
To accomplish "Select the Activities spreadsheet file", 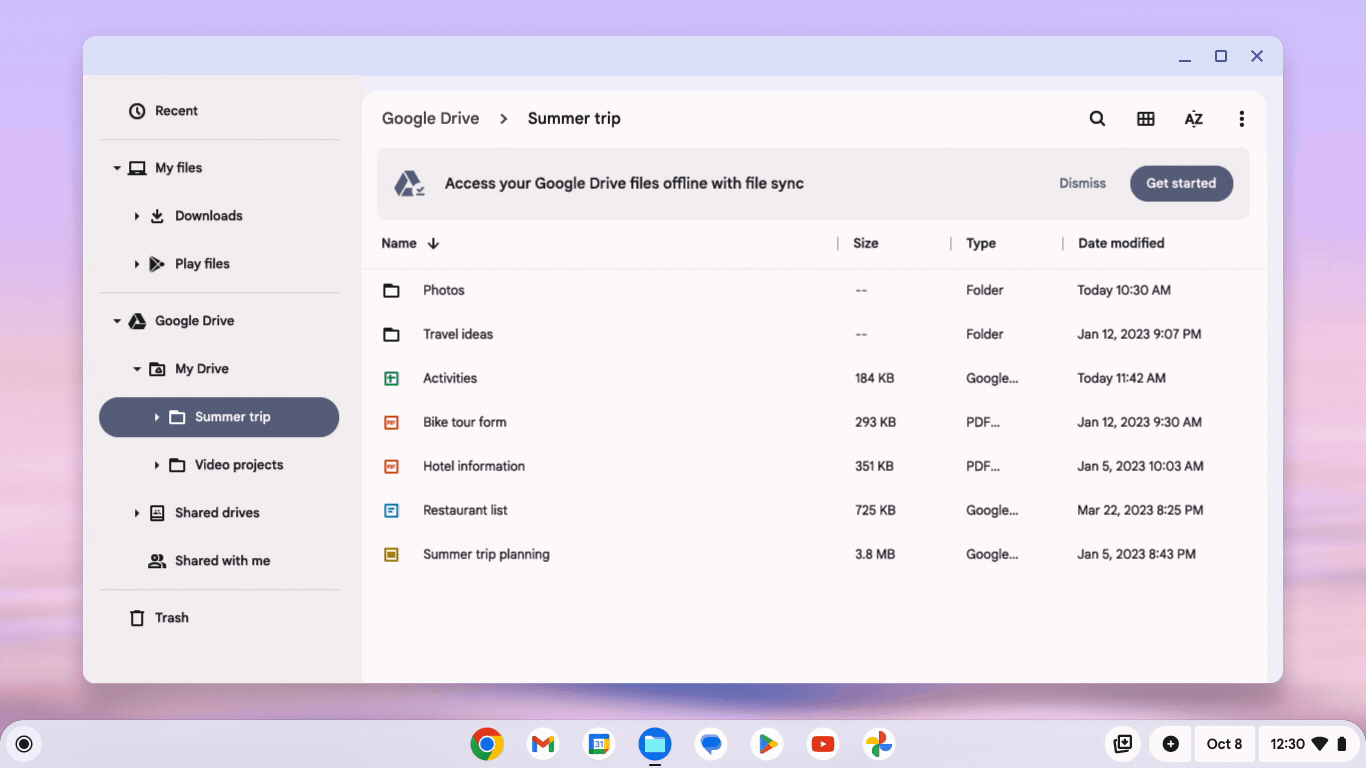I will tap(450, 378).
